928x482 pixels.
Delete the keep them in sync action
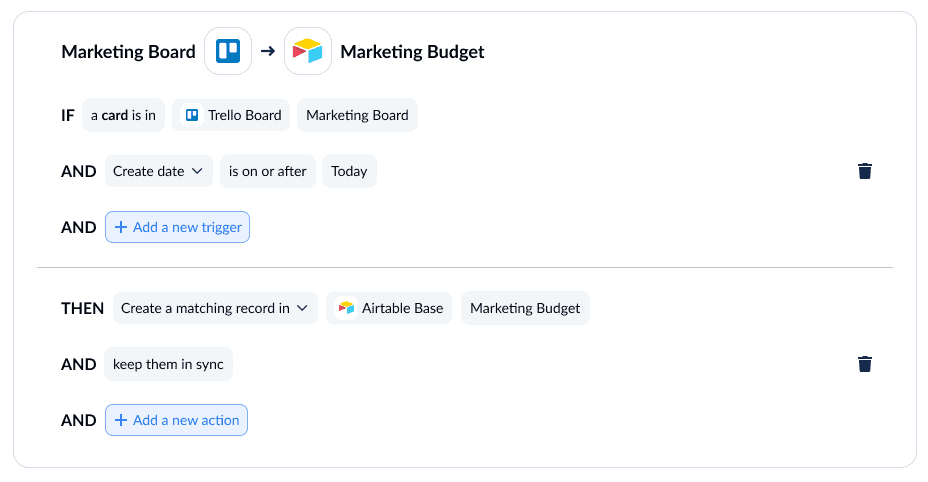(x=865, y=364)
